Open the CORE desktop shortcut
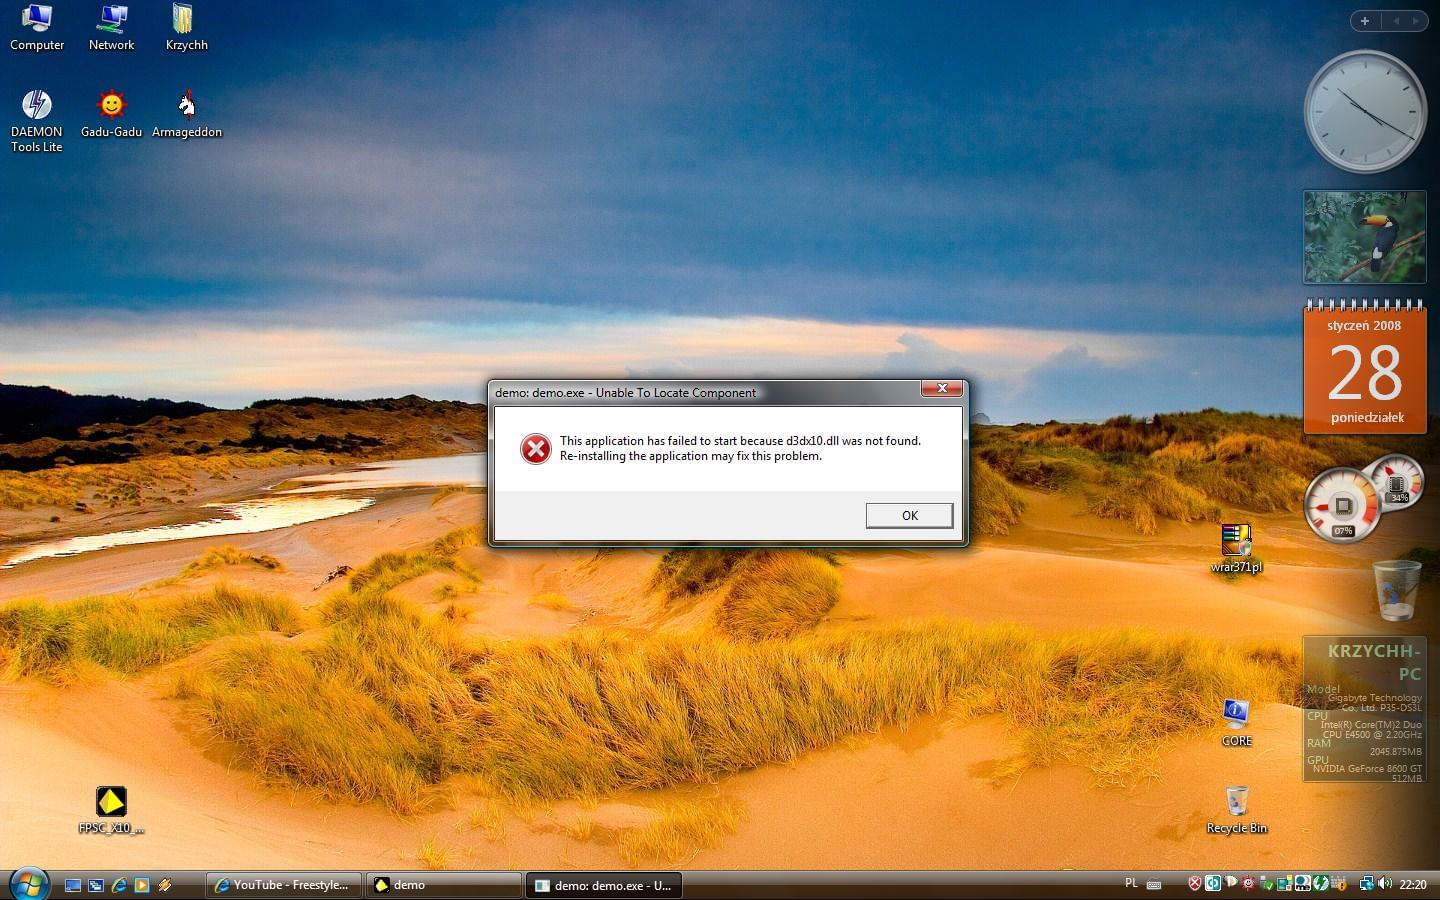This screenshot has width=1440, height=900. pos(1236,714)
